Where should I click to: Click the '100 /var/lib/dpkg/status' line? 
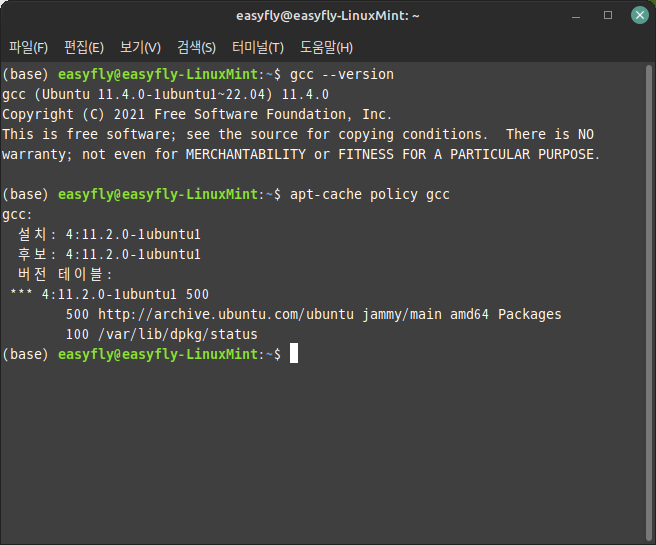(161, 334)
